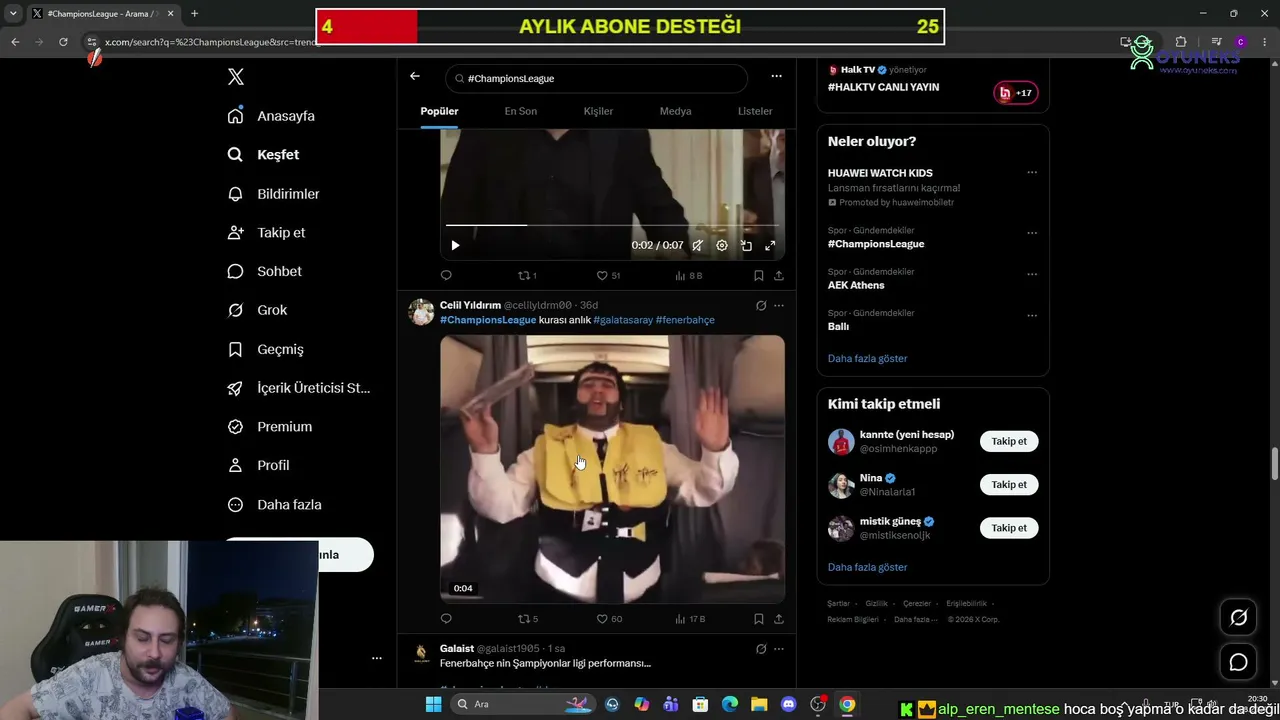This screenshot has width=1280, height=720.
Task: Reply to Celil Yıldırım's post
Action: [446, 619]
